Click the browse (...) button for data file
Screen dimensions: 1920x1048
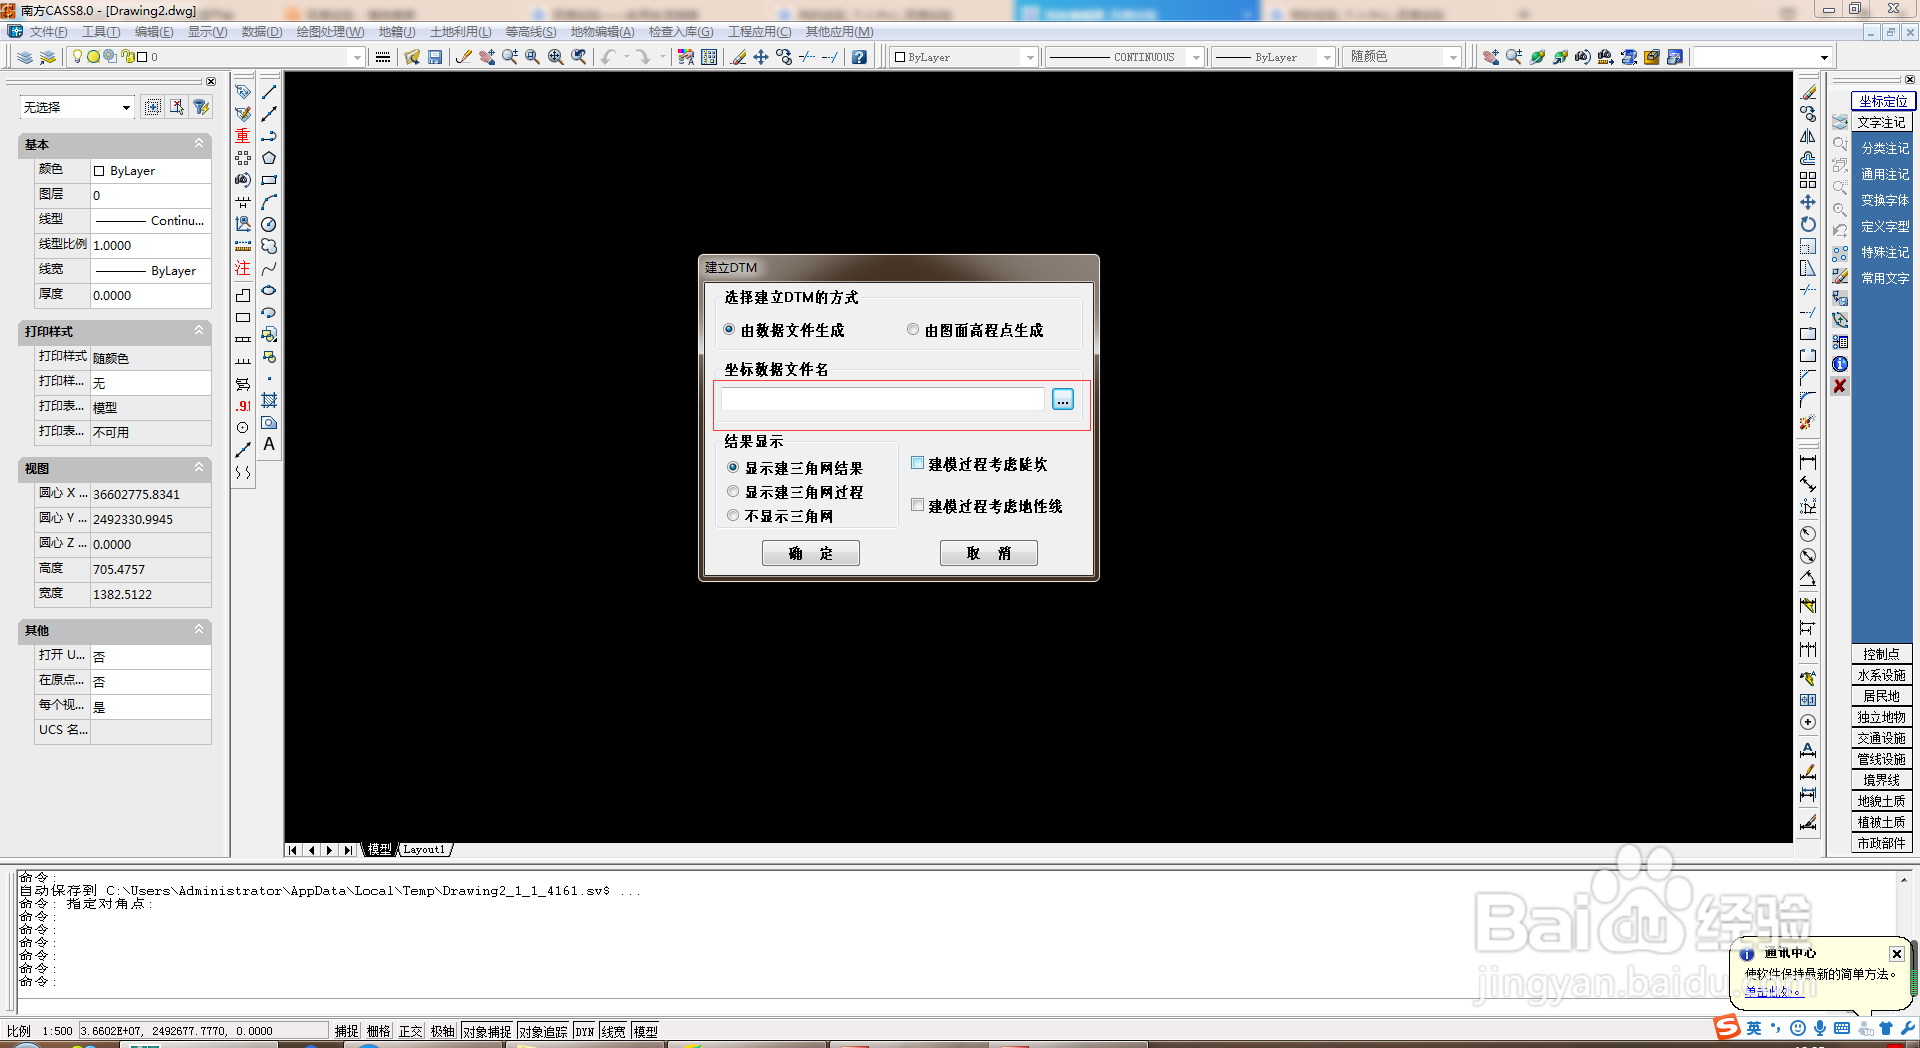[1063, 400]
